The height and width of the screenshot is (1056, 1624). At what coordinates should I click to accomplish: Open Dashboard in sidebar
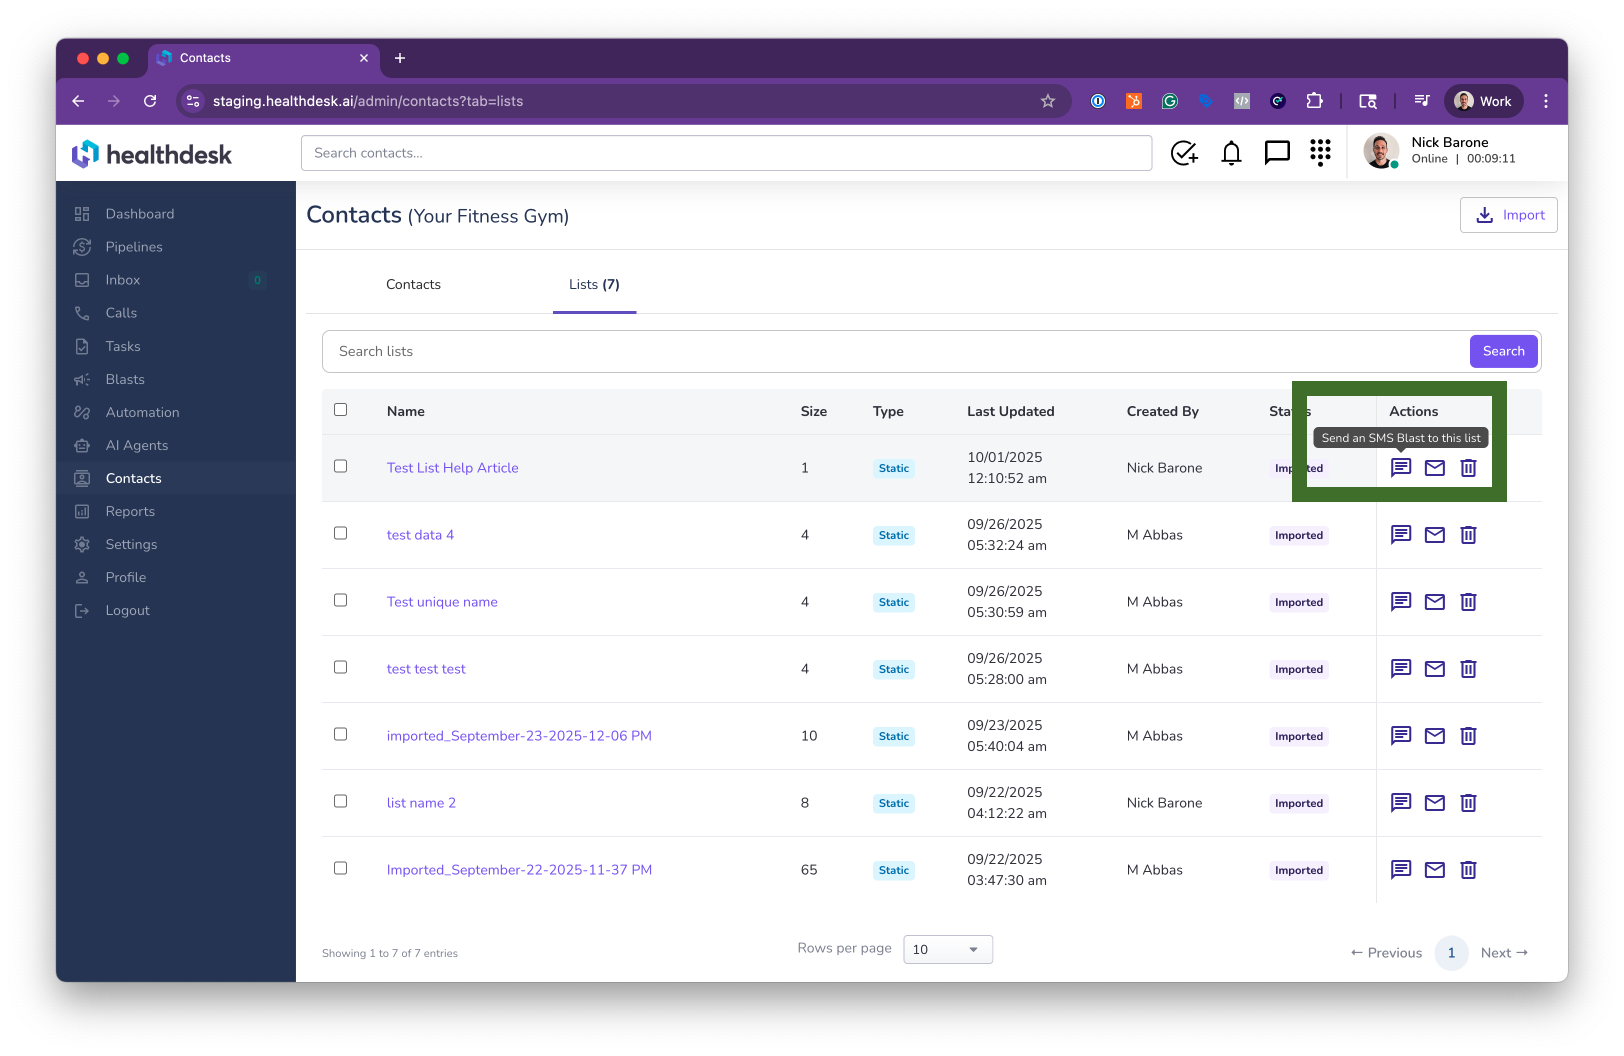(x=140, y=214)
